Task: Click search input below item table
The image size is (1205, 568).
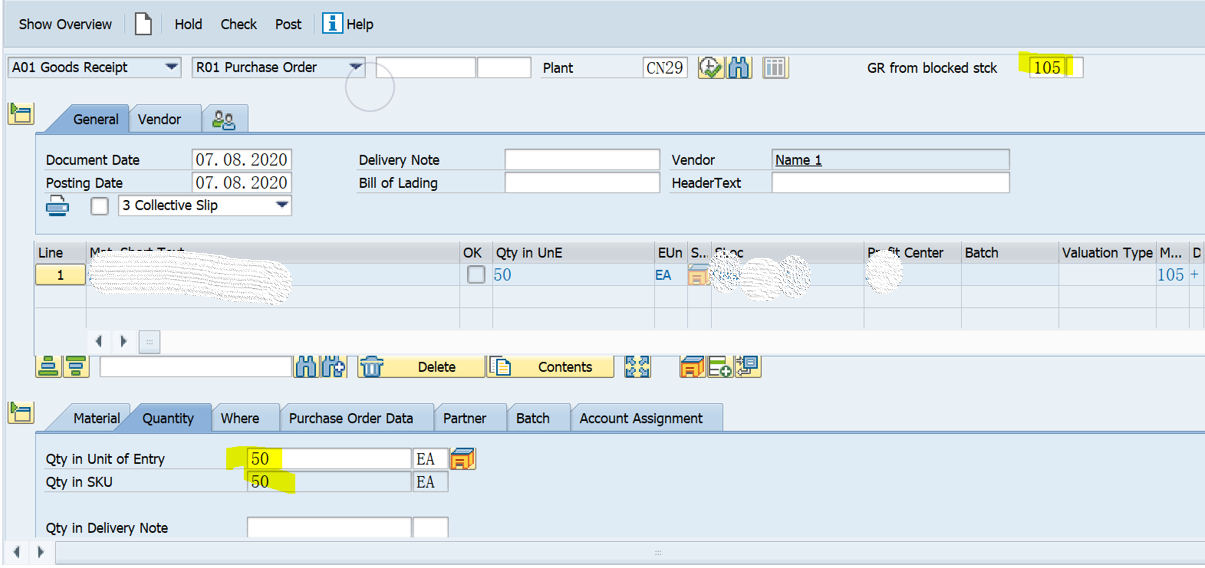Action: pos(196,367)
